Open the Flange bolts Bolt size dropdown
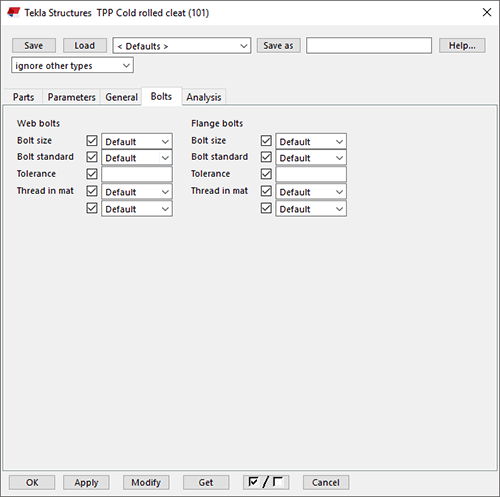The image size is (500, 497). pos(311,141)
